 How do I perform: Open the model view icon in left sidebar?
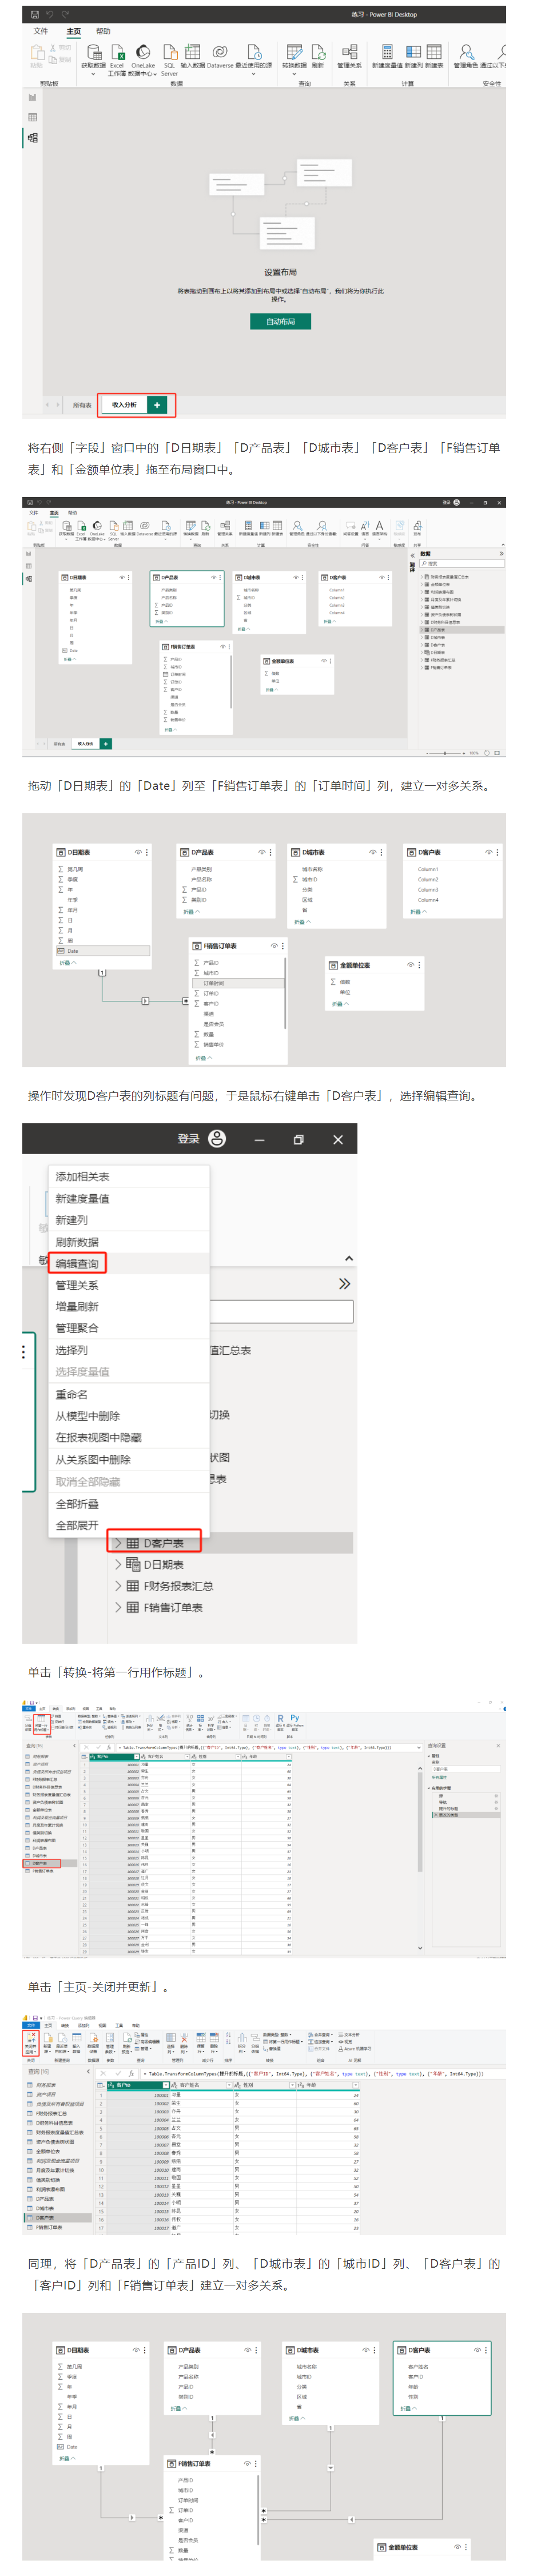[x=32, y=137]
